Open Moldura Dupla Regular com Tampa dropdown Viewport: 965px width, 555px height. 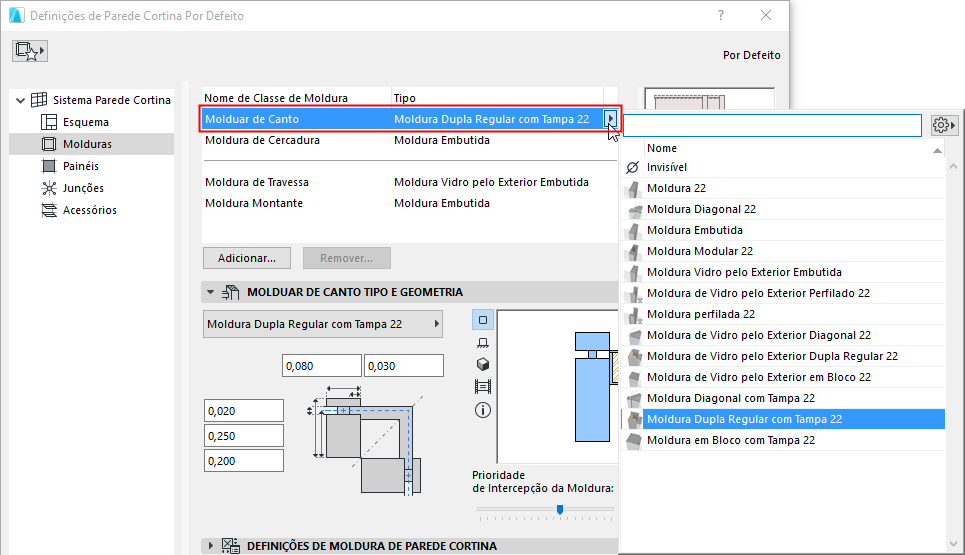click(323, 324)
